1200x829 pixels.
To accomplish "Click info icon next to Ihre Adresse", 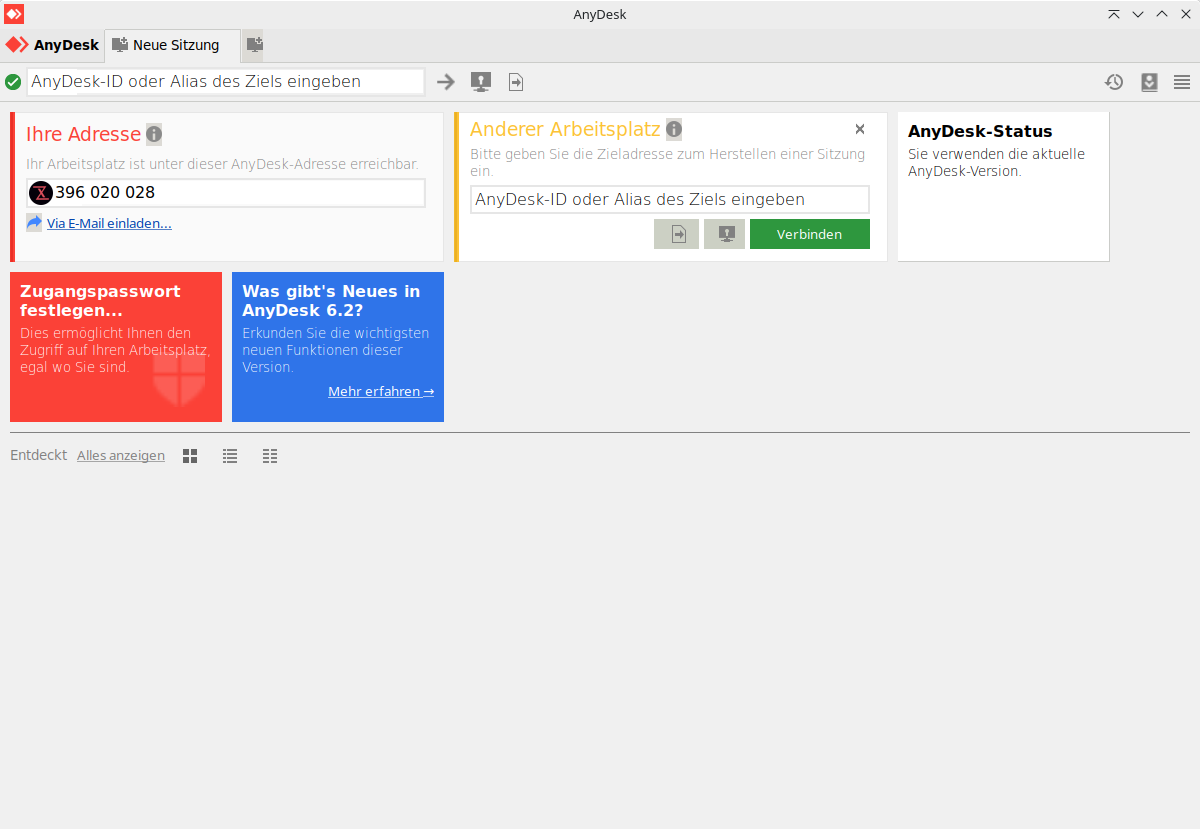I will 154,134.
